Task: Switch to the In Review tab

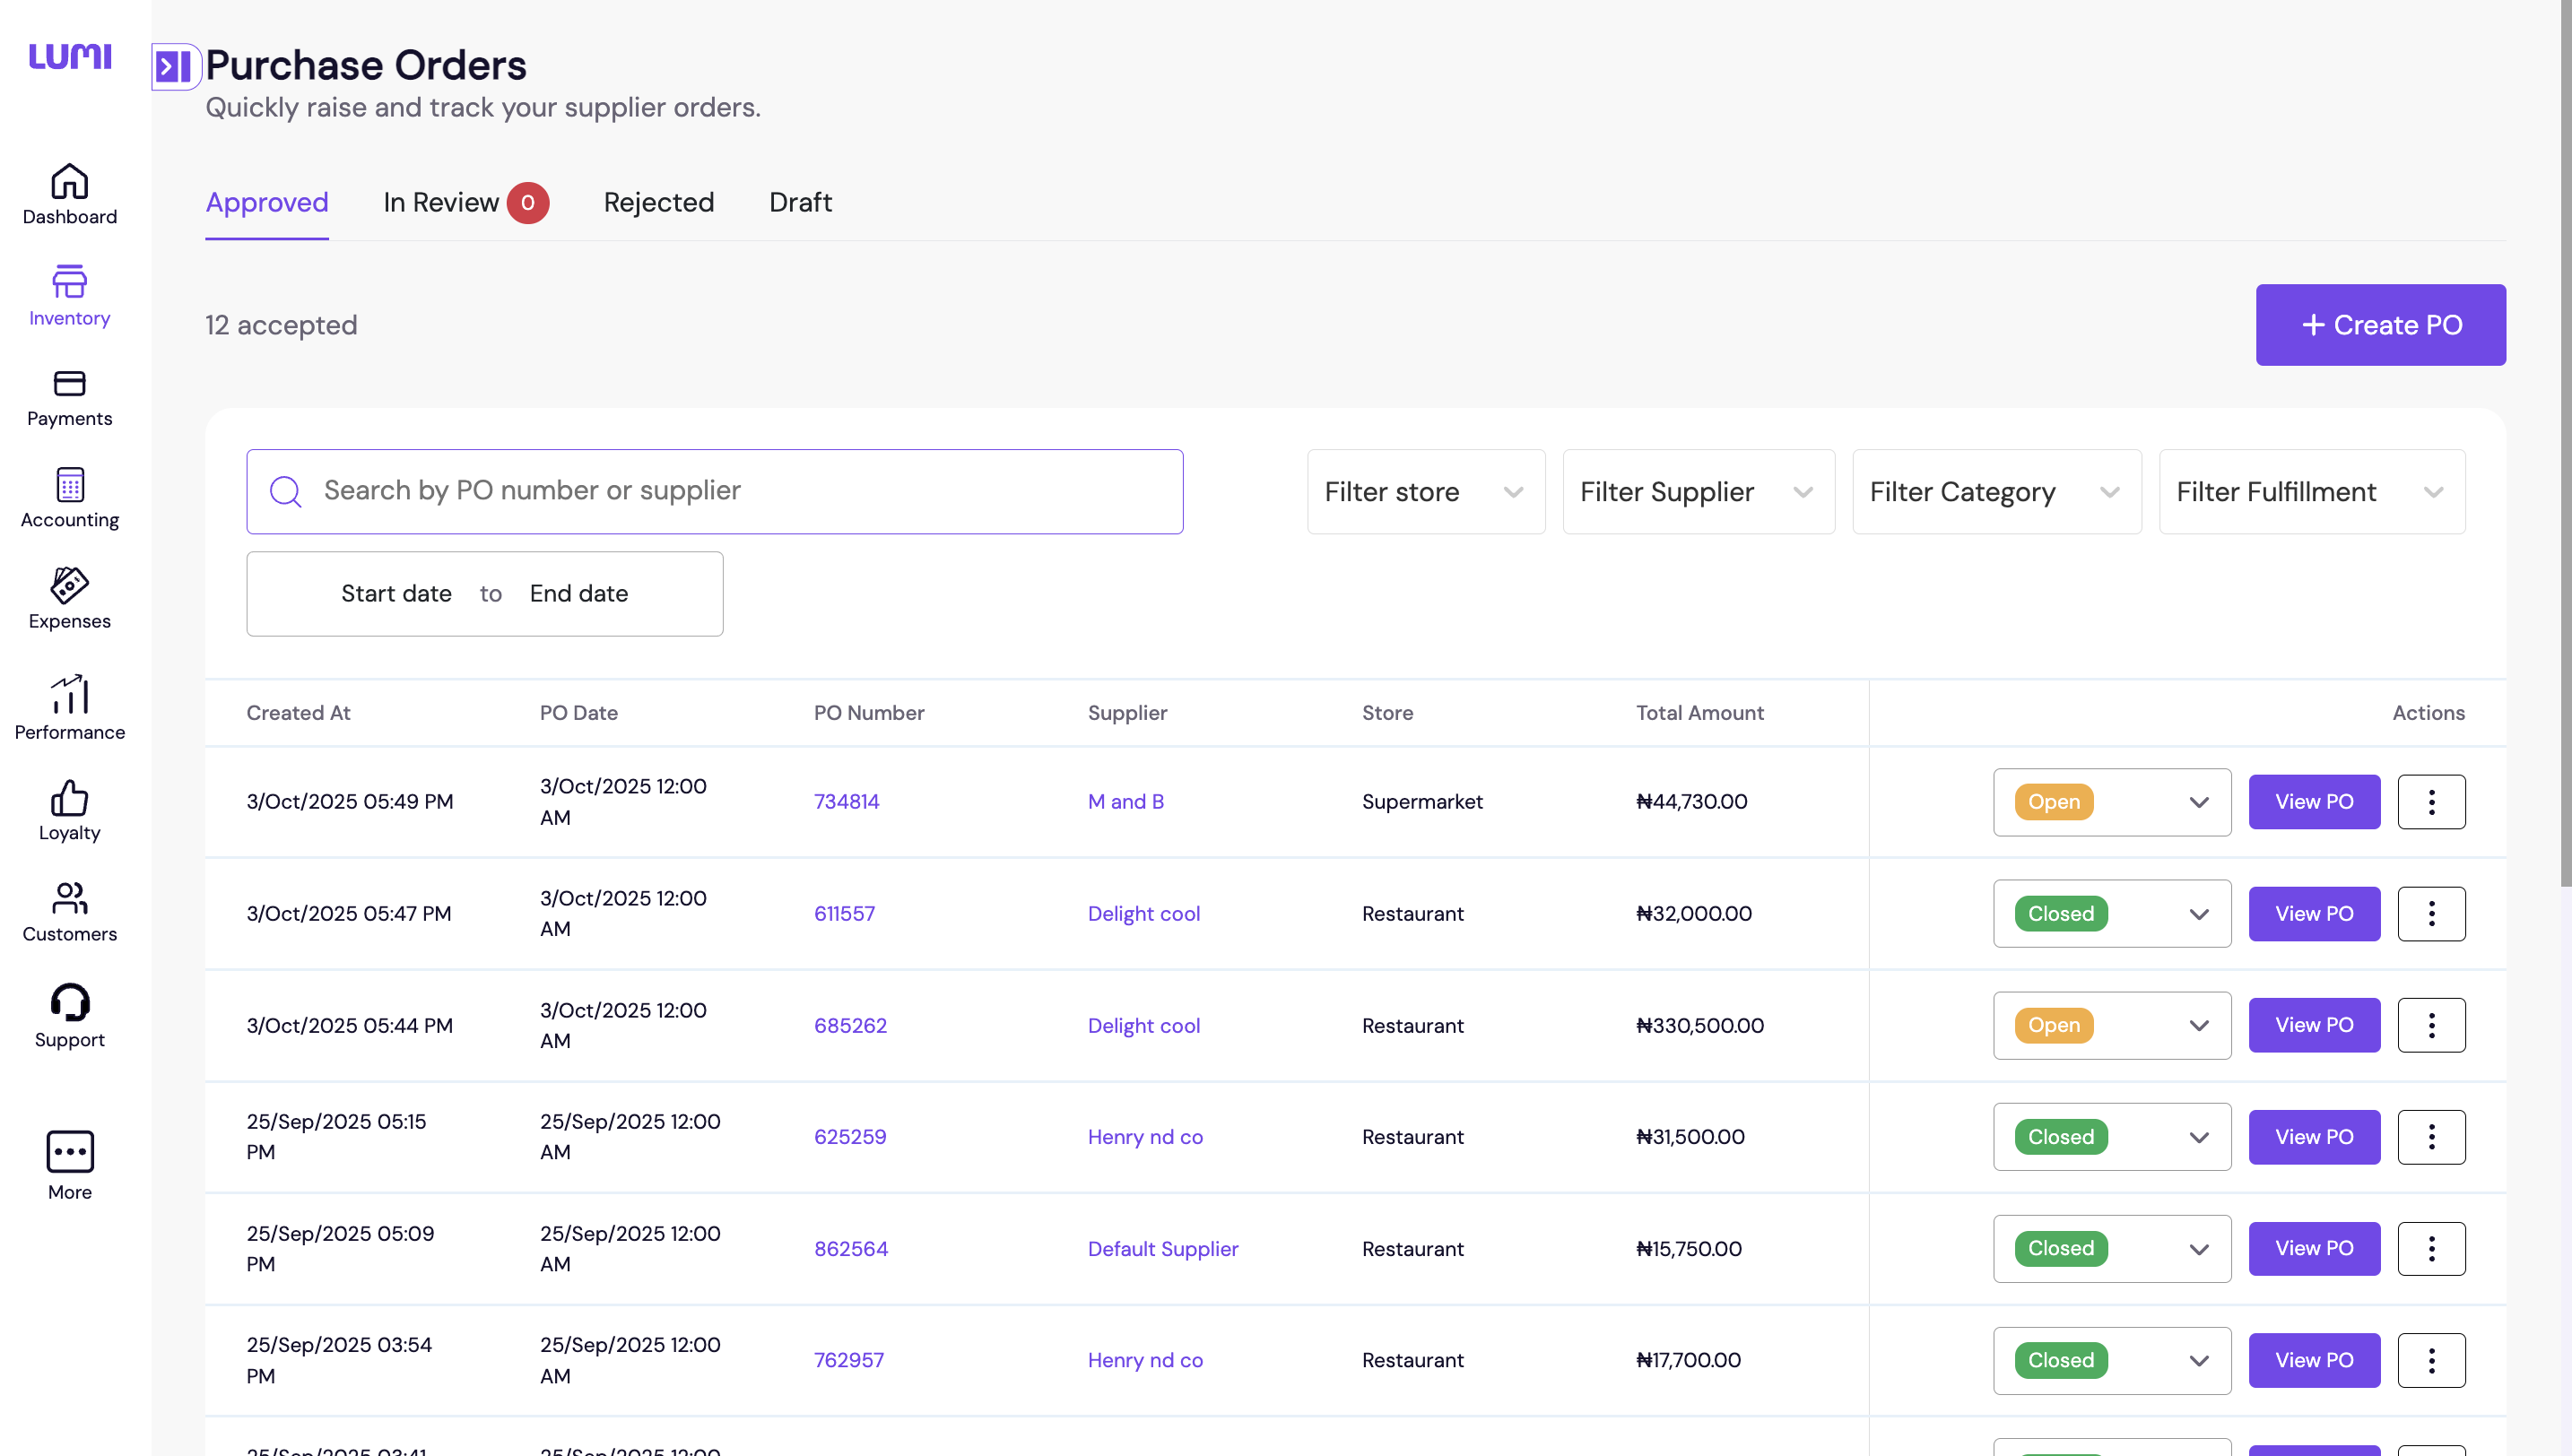Action: tap(441, 203)
